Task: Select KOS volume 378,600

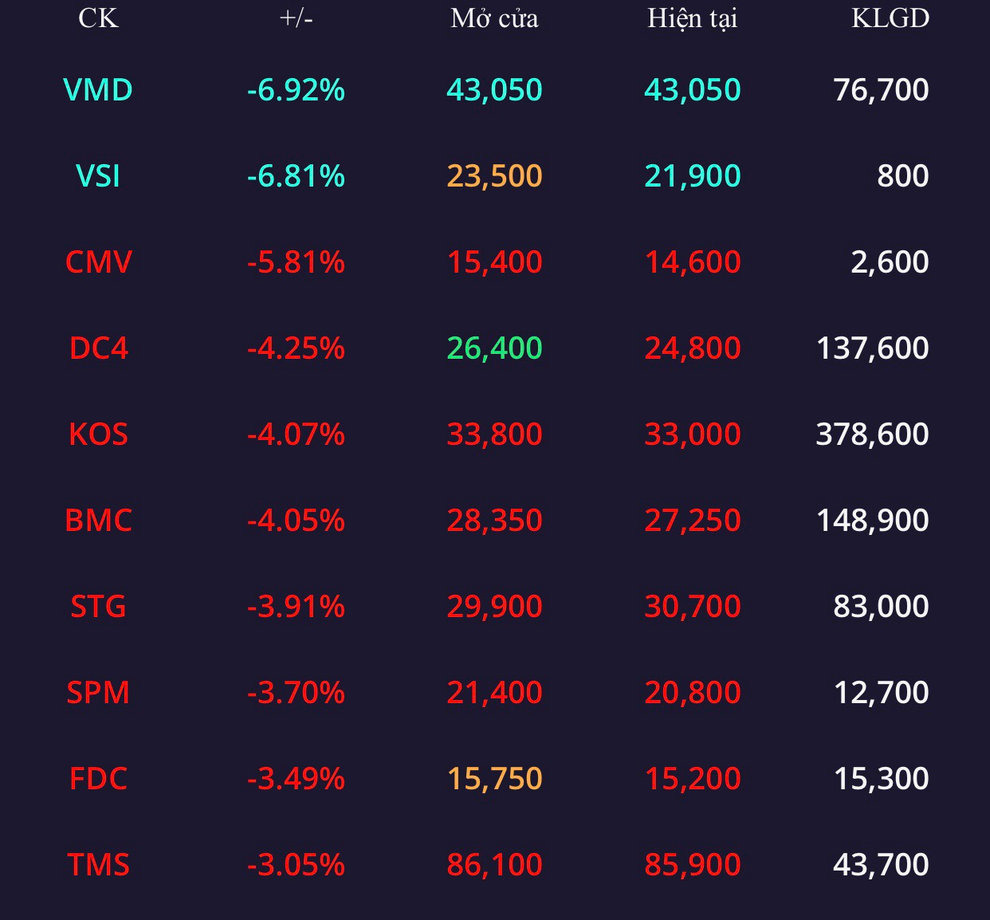Action: [x=872, y=434]
